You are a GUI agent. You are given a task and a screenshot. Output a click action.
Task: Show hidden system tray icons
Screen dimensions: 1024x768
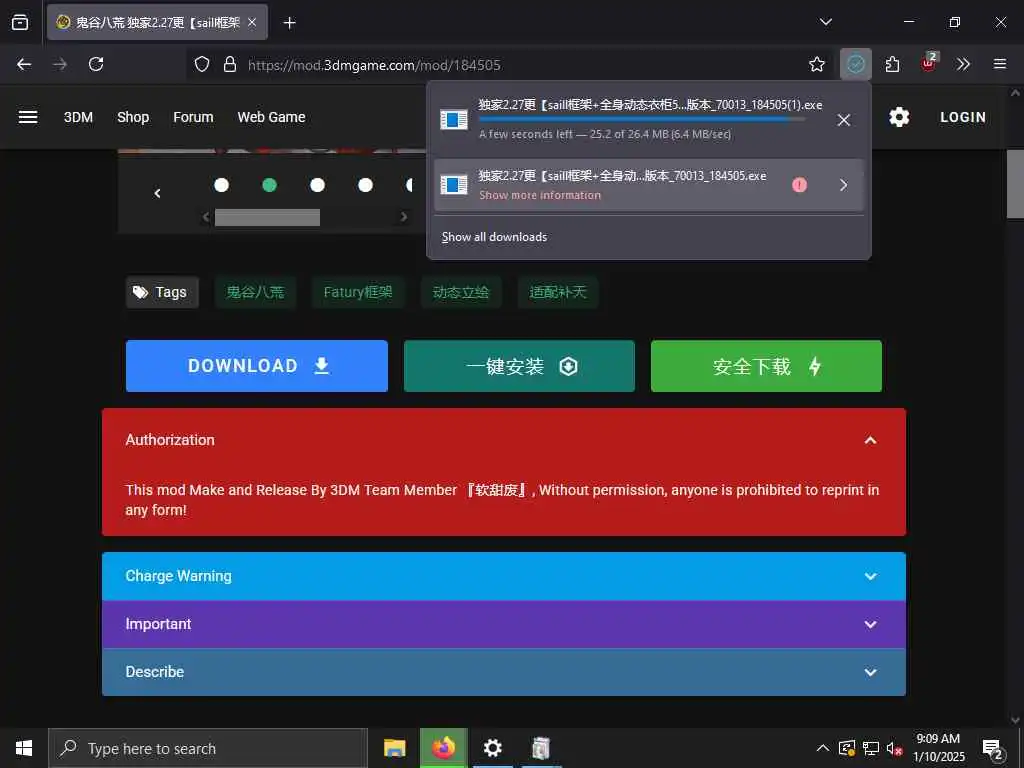tap(823, 748)
